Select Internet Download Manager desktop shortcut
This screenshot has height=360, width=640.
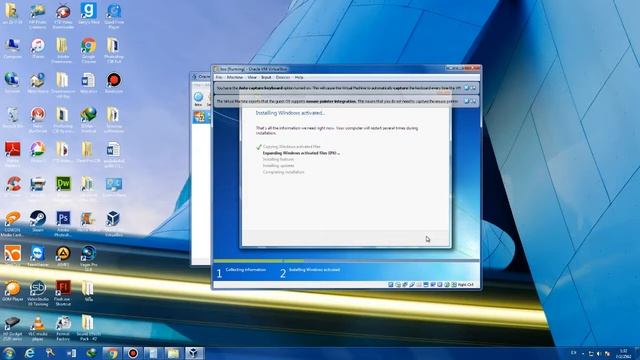pos(89,119)
